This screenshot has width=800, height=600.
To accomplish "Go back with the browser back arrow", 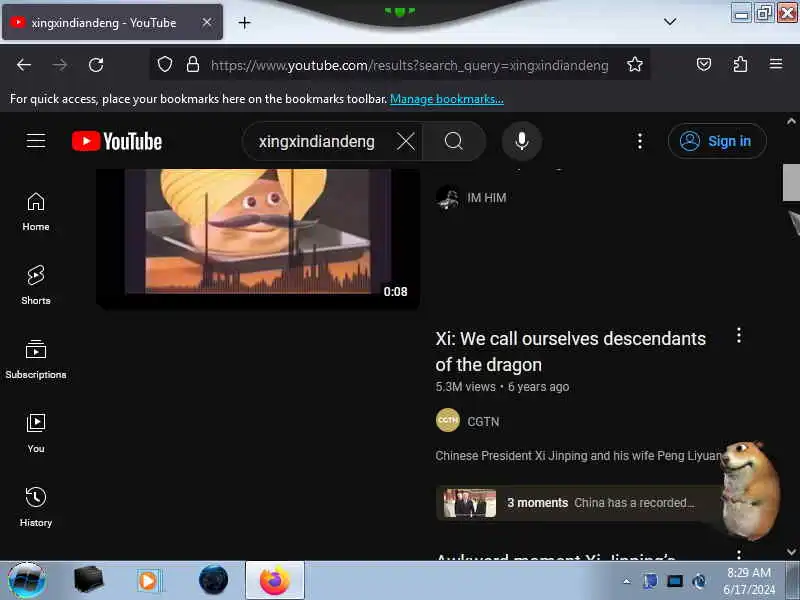I will click(x=24, y=65).
